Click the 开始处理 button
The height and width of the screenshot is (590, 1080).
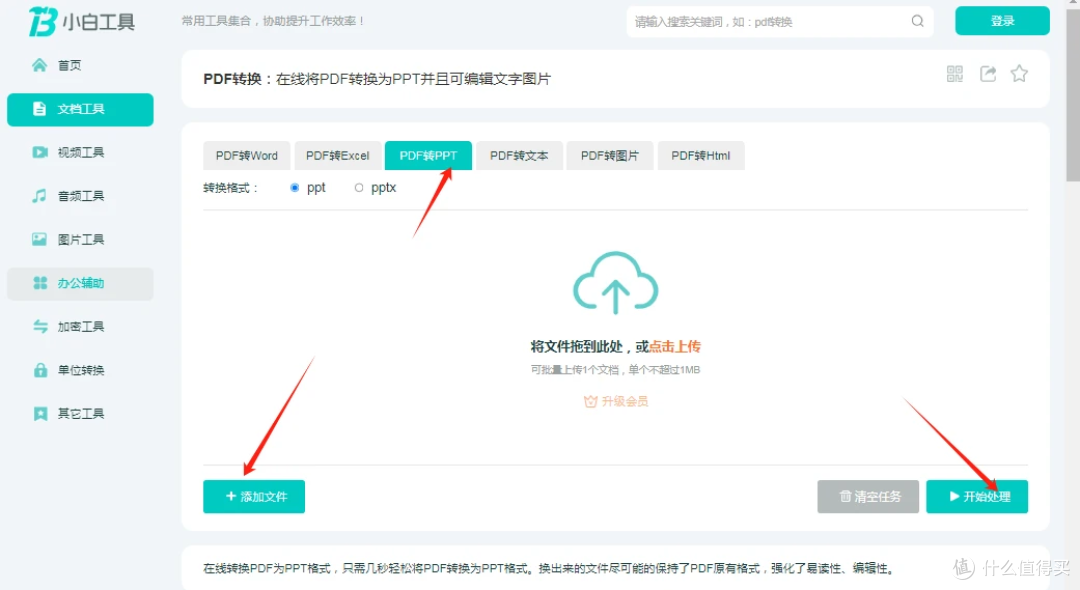(977, 496)
